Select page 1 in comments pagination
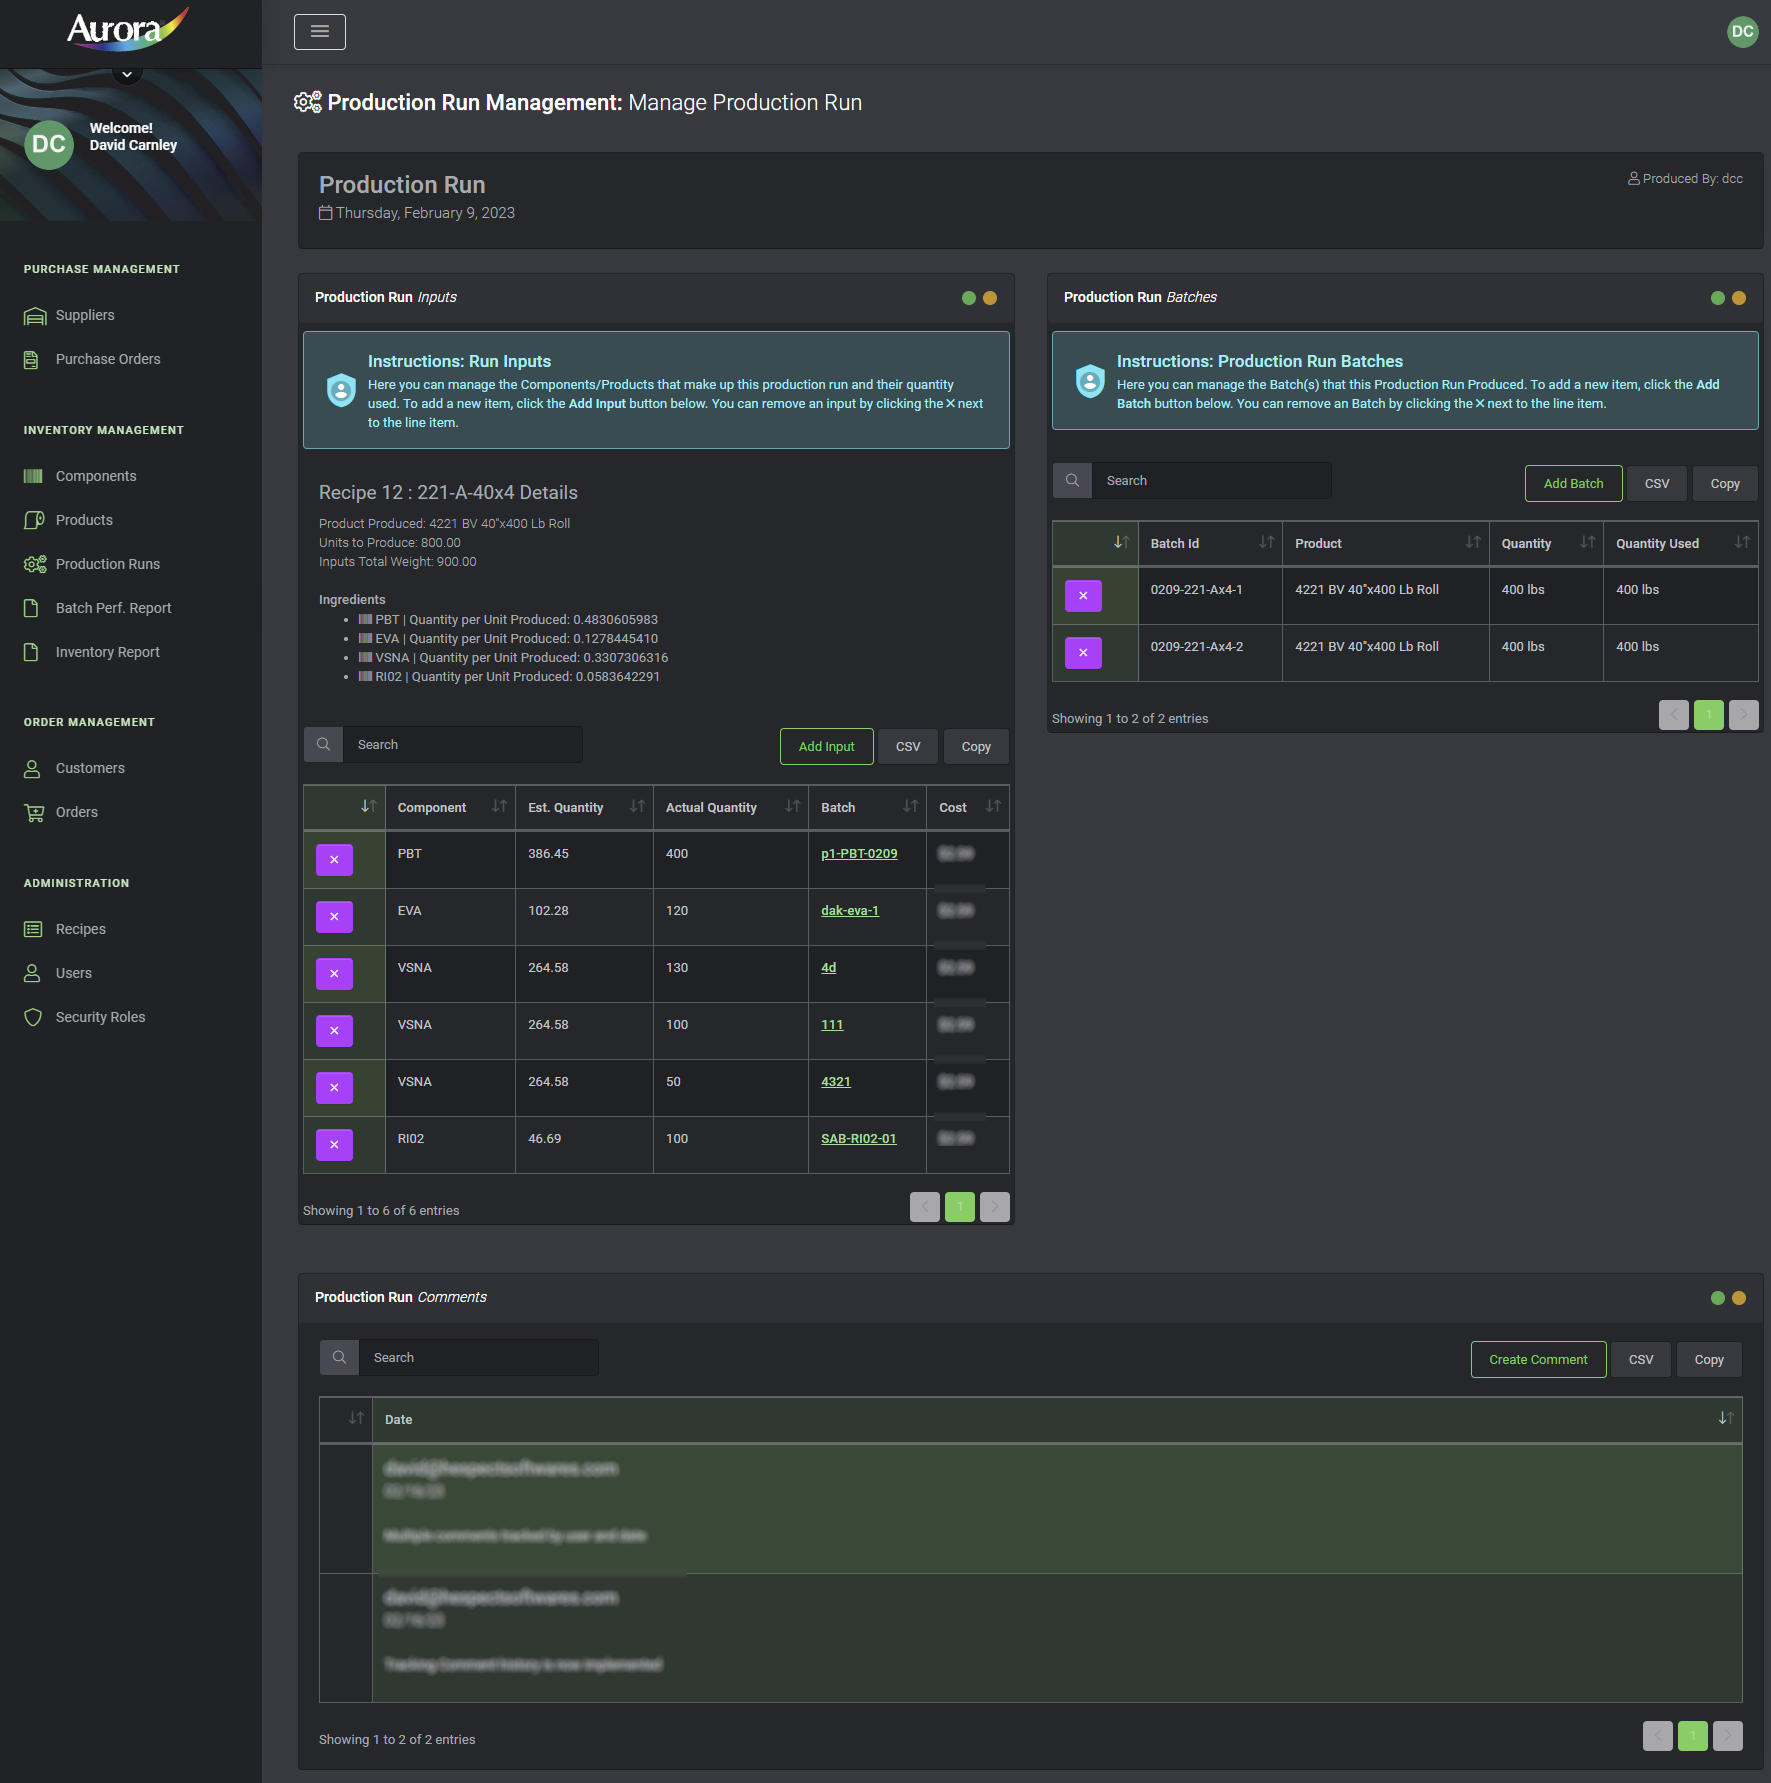 click(x=1693, y=1736)
